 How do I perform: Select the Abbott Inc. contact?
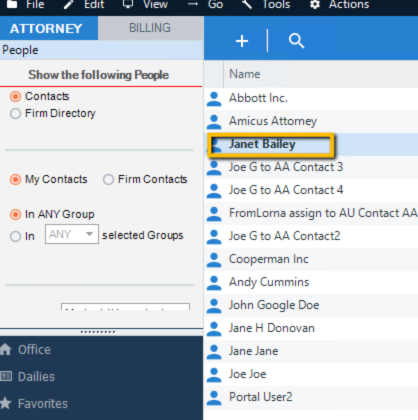point(258,98)
